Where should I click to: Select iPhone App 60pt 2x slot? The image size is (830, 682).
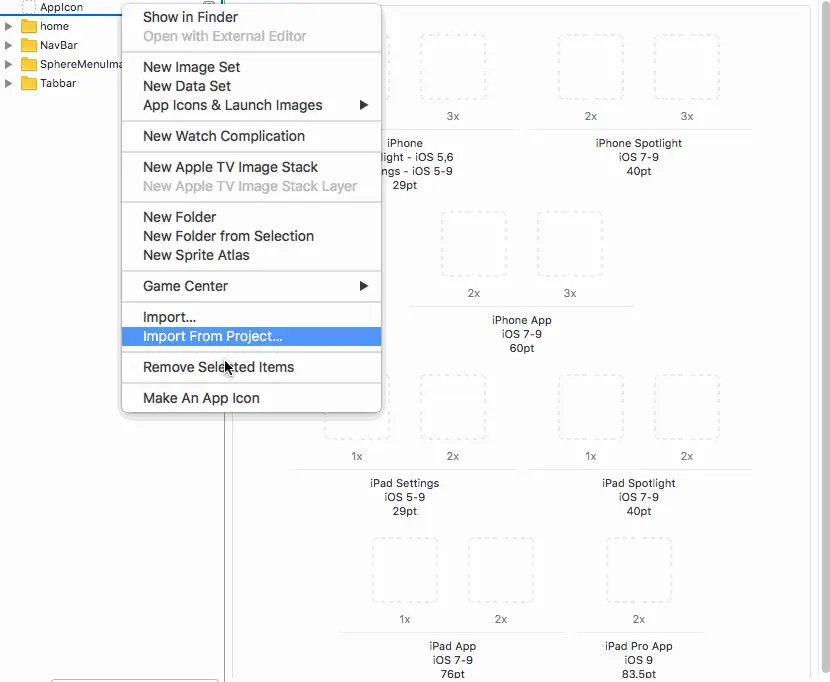pos(474,244)
